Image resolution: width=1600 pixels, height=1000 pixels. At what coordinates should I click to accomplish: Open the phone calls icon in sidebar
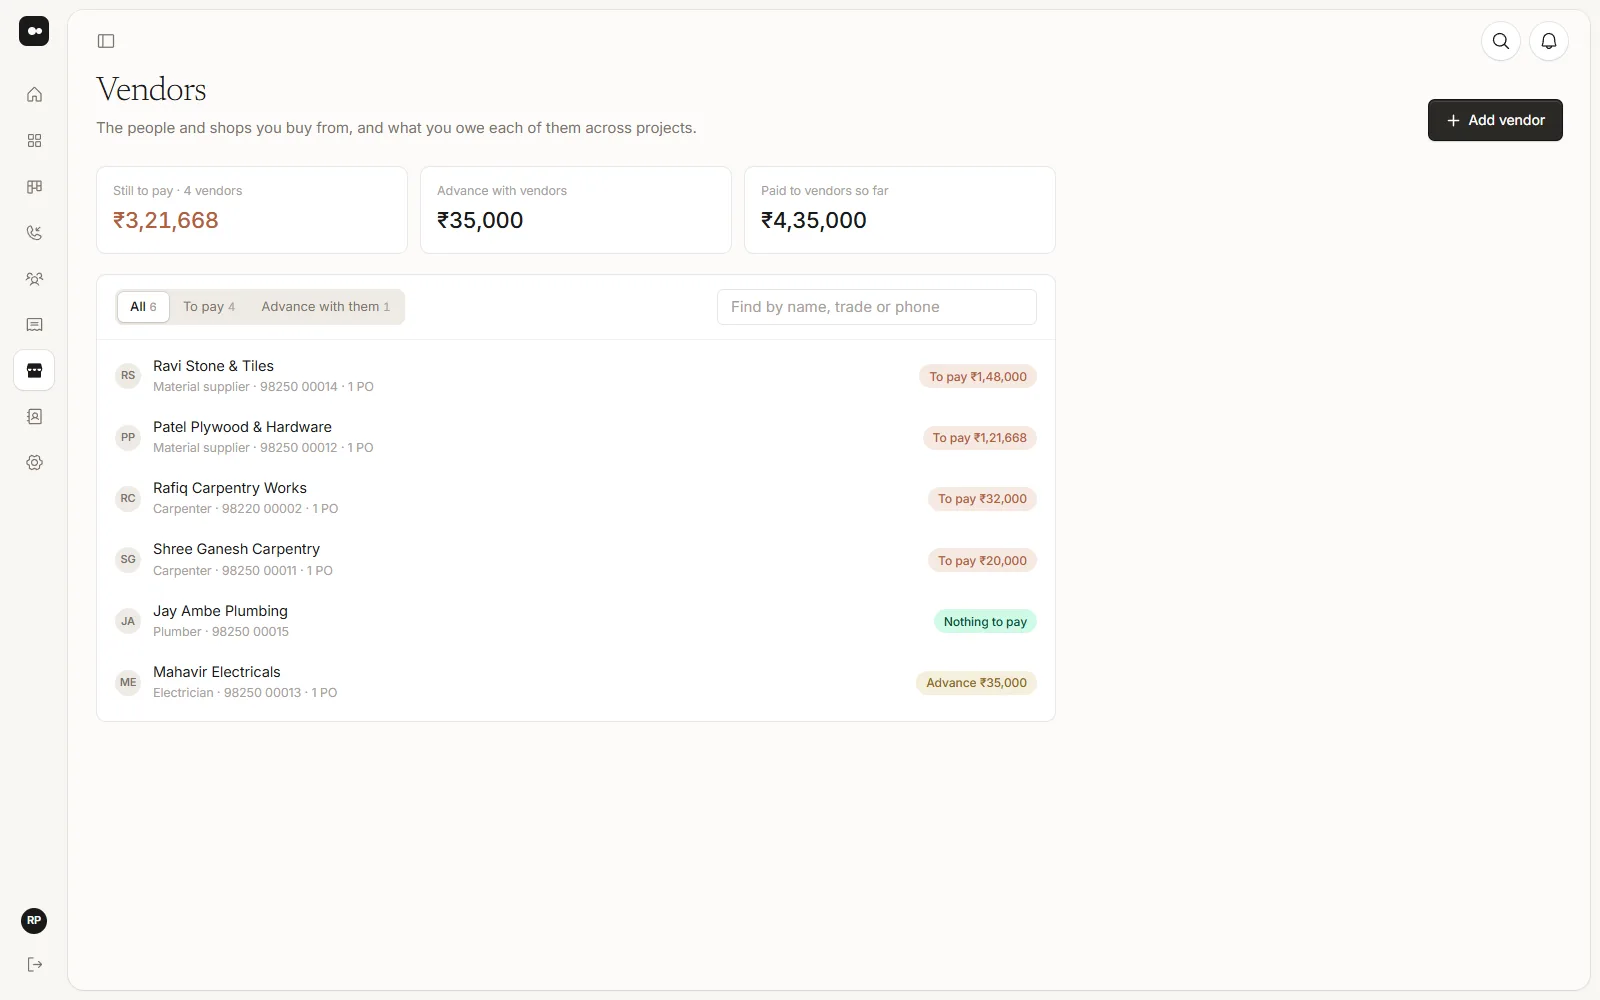tap(34, 233)
